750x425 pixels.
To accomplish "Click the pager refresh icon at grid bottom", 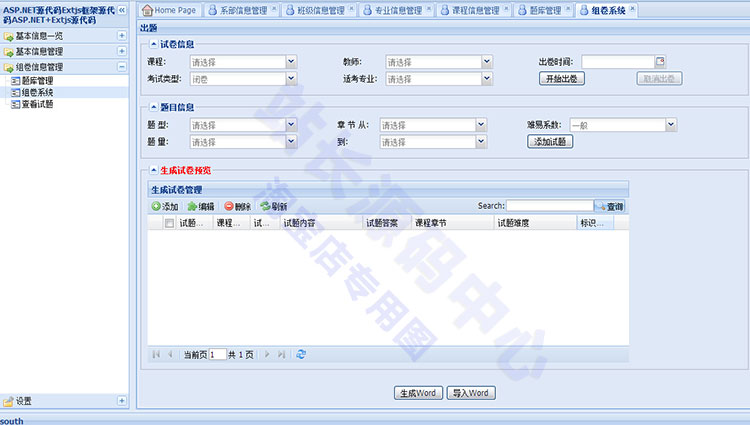I will click(301, 354).
